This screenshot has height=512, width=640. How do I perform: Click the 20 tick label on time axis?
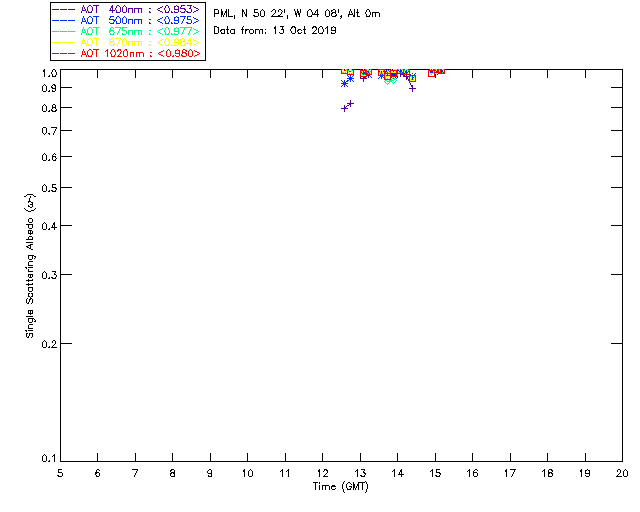click(x=622, y=473)
